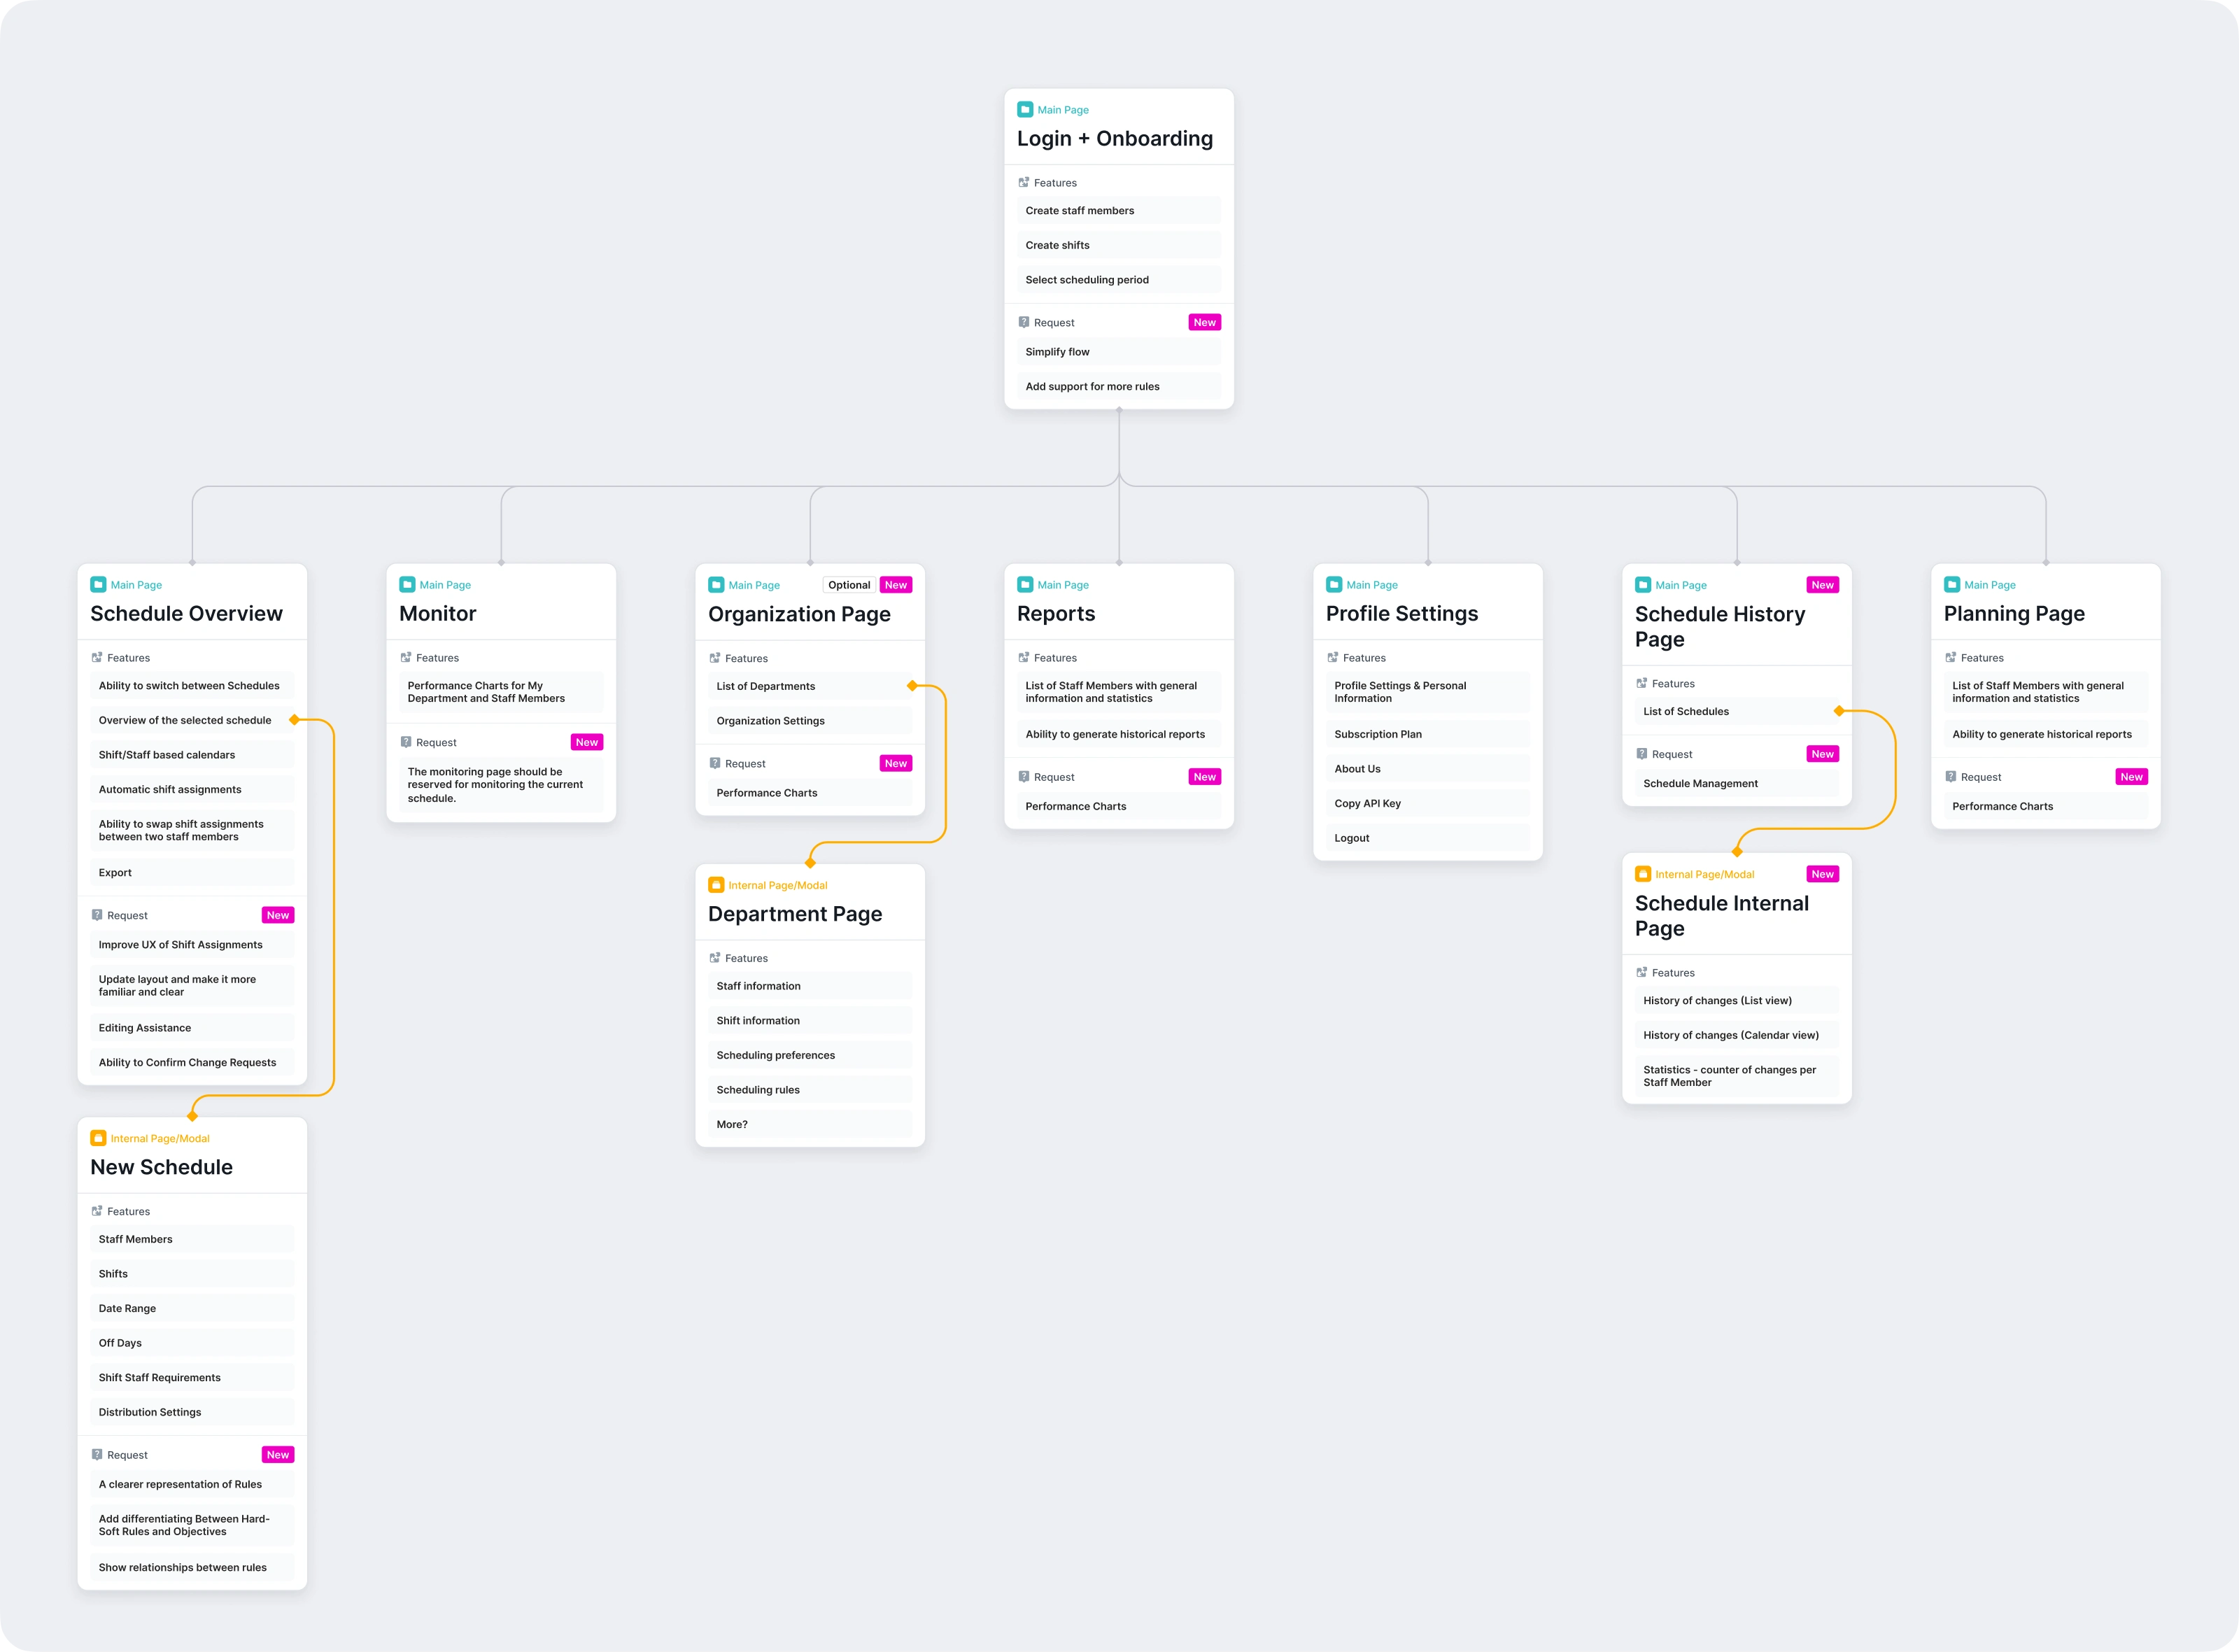
Task: Click Features icon in Schedule Internal Page card
Action: tap(1641, 972)
